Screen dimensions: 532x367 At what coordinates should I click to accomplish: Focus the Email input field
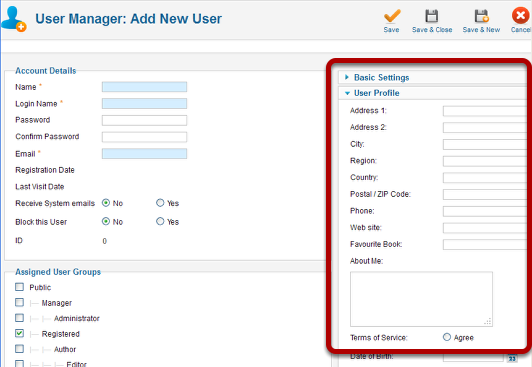click(144, 154)
